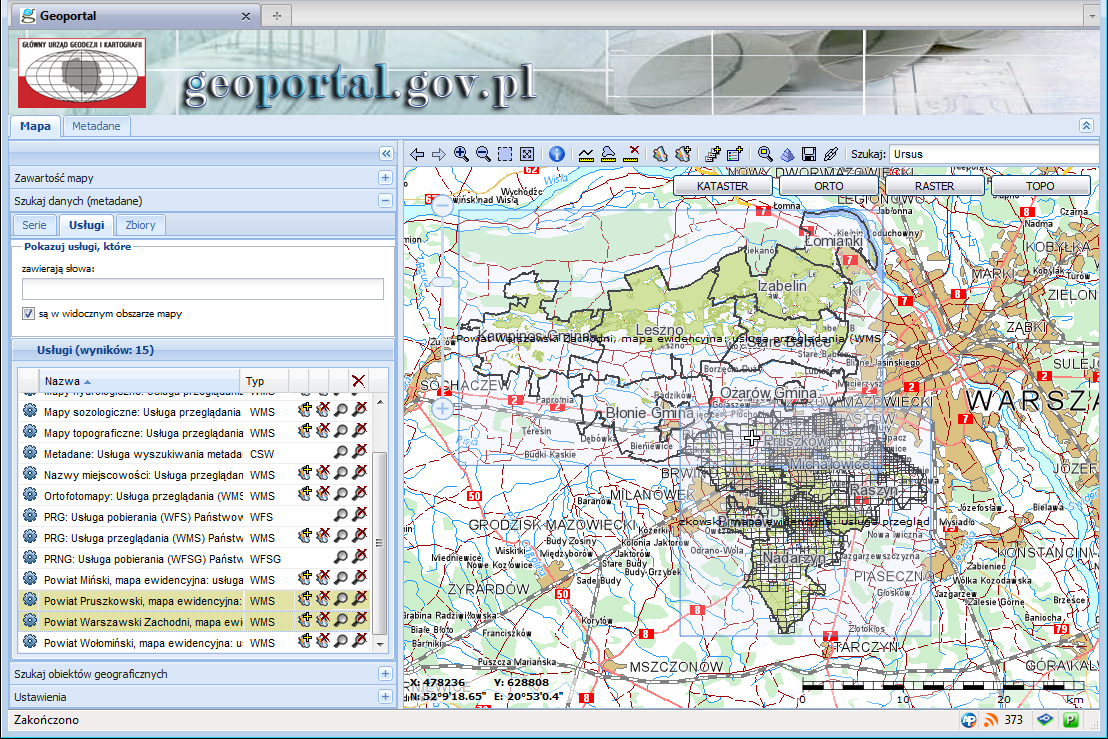This screenshot has height=739, width=1108.
Task: Open the map layers icon in toolbar
Action: tap(660, 154)
